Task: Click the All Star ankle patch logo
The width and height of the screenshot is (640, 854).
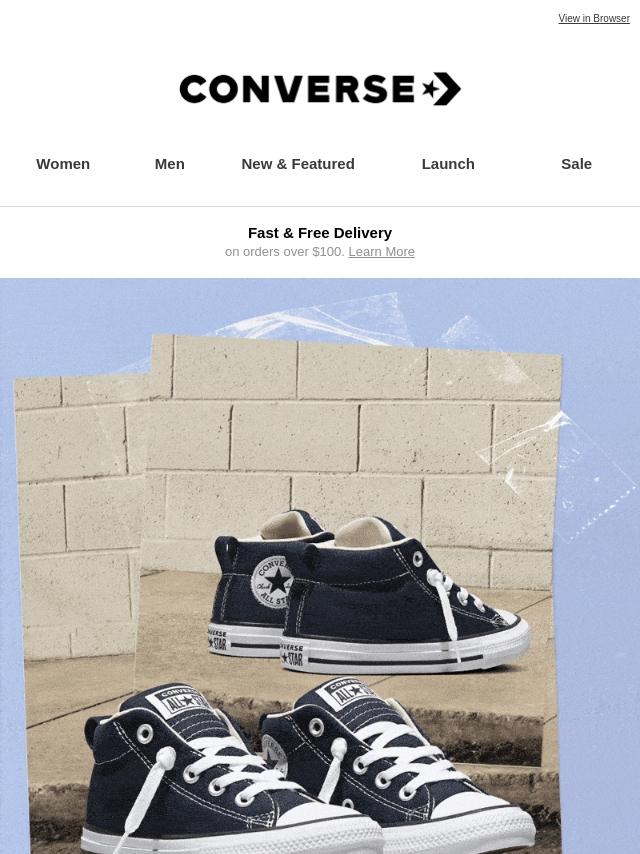Action: (x=272, y=582)
